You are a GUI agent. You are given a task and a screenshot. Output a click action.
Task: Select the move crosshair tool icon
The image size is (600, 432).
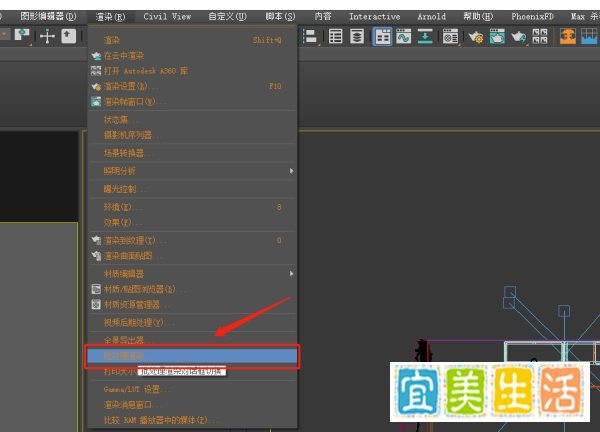tap(47, 36)
